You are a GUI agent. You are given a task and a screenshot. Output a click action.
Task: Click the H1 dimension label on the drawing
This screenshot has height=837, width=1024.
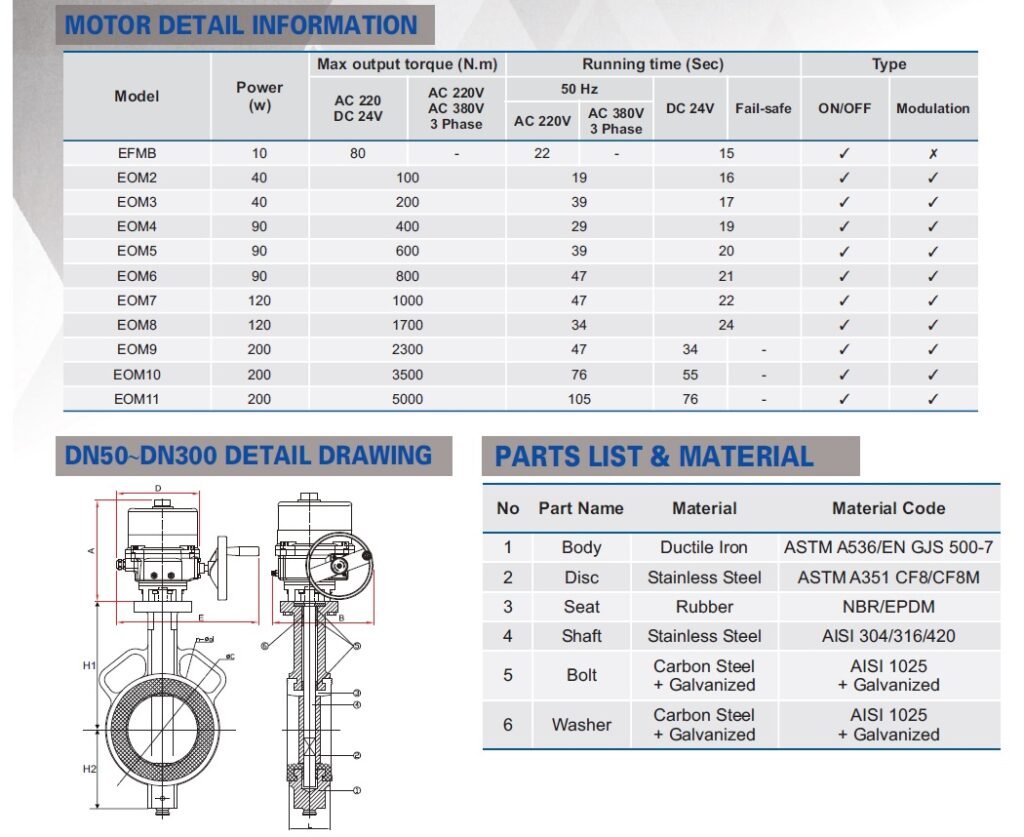pos(89,665)
